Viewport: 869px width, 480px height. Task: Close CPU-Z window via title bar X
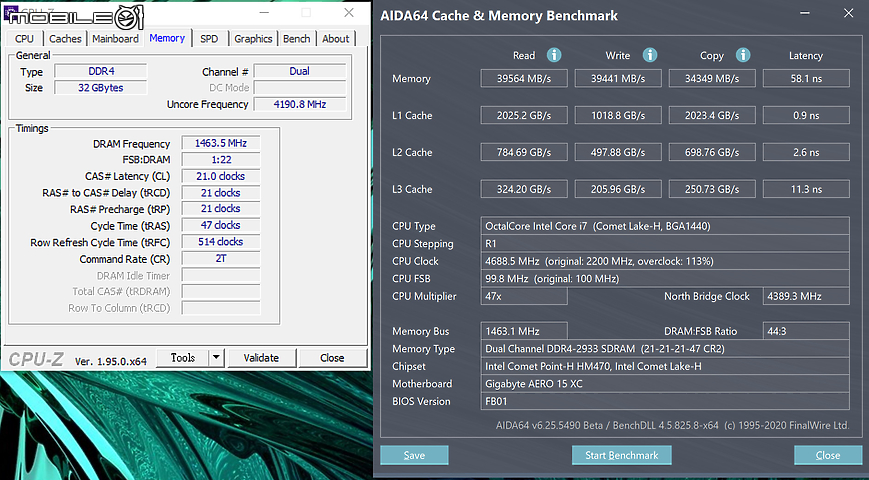pyautogui.click(x=349, y=12)
